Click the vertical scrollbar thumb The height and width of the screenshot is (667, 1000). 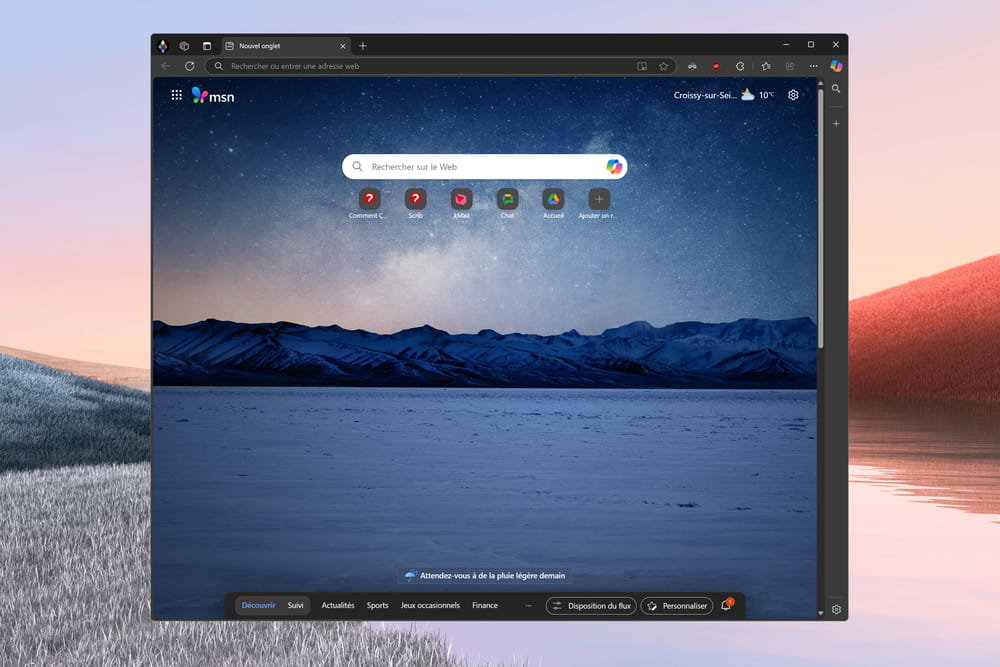821,218
